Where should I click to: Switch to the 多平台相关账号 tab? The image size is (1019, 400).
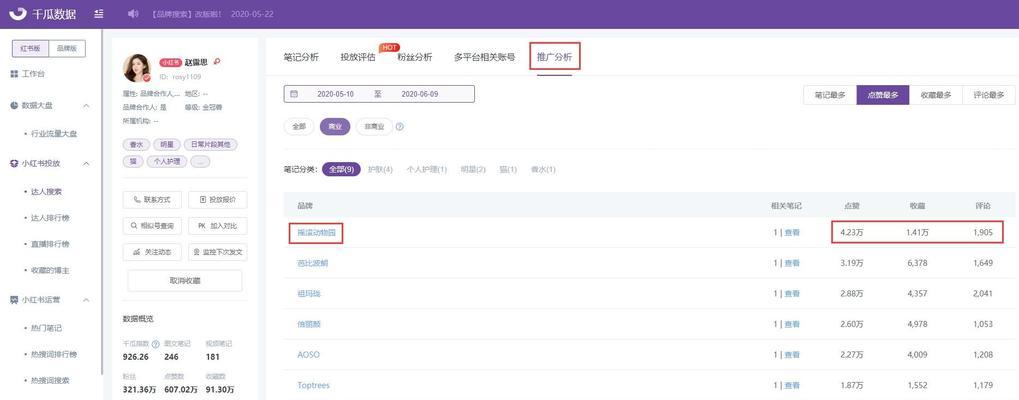(485, 57)
